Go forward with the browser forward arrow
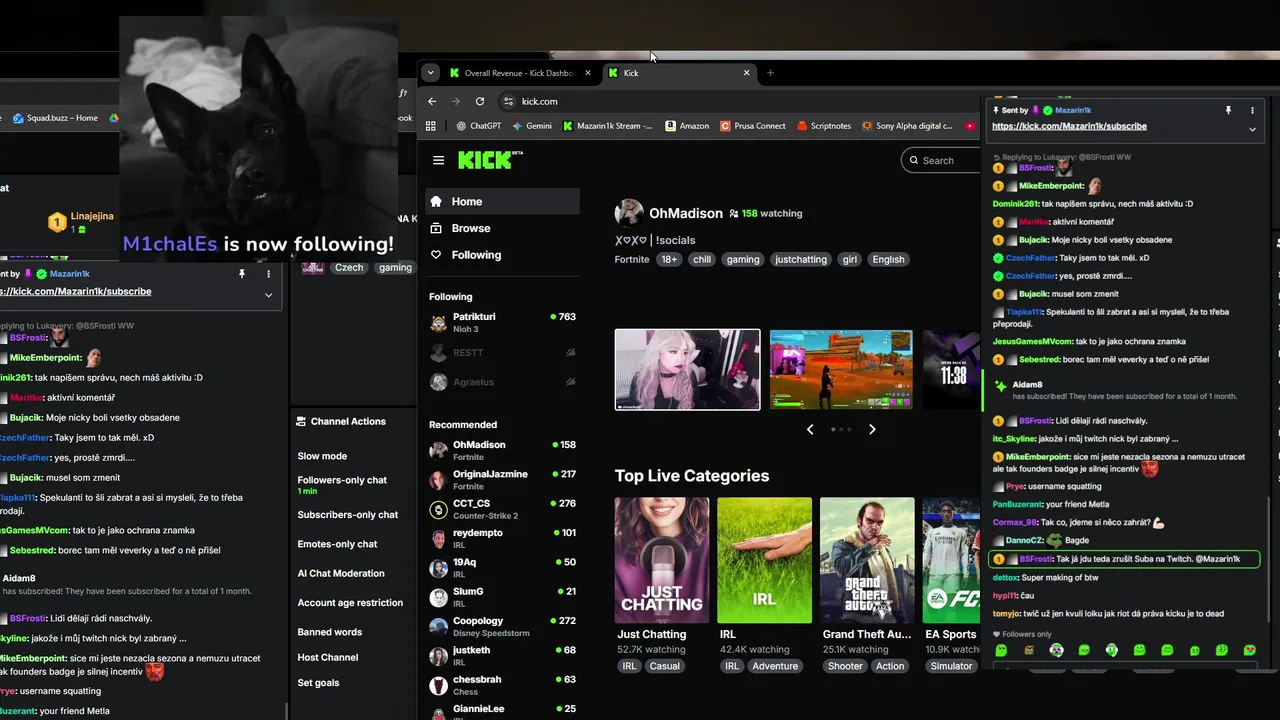Screen dimensions: 1280x720 click(456, 101)
